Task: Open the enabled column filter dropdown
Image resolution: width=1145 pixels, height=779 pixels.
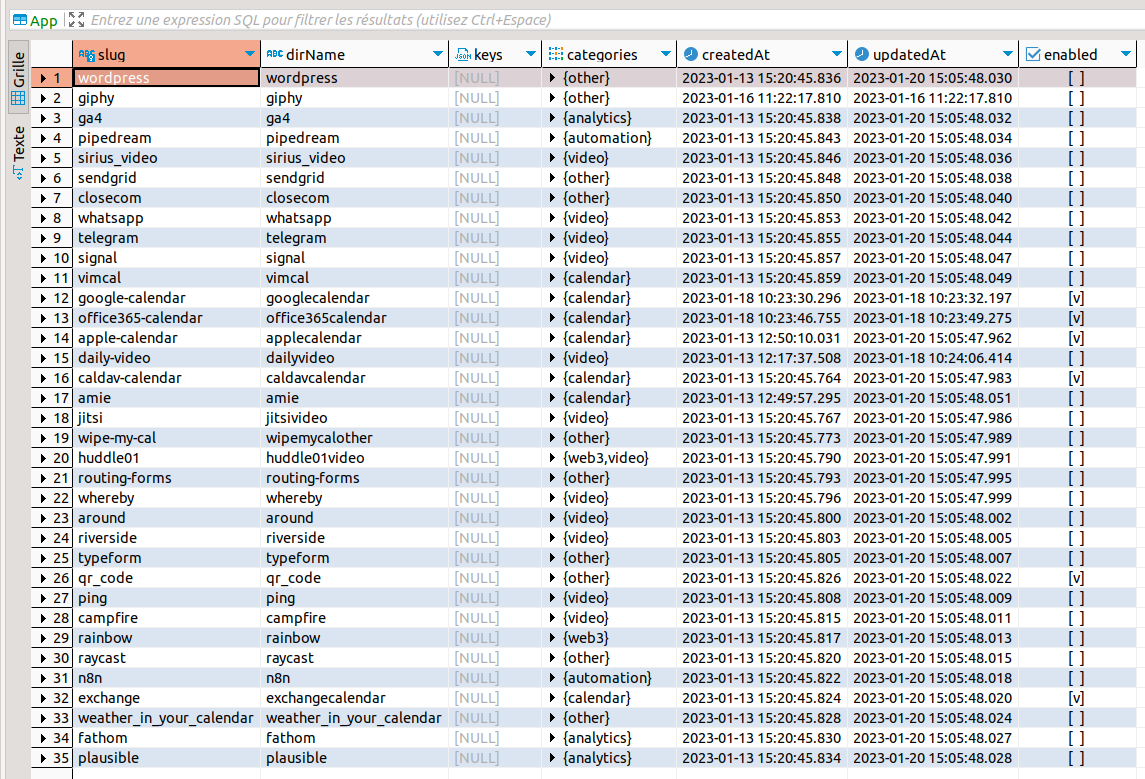Action: pyautogui.click(x=1125, y=54)
